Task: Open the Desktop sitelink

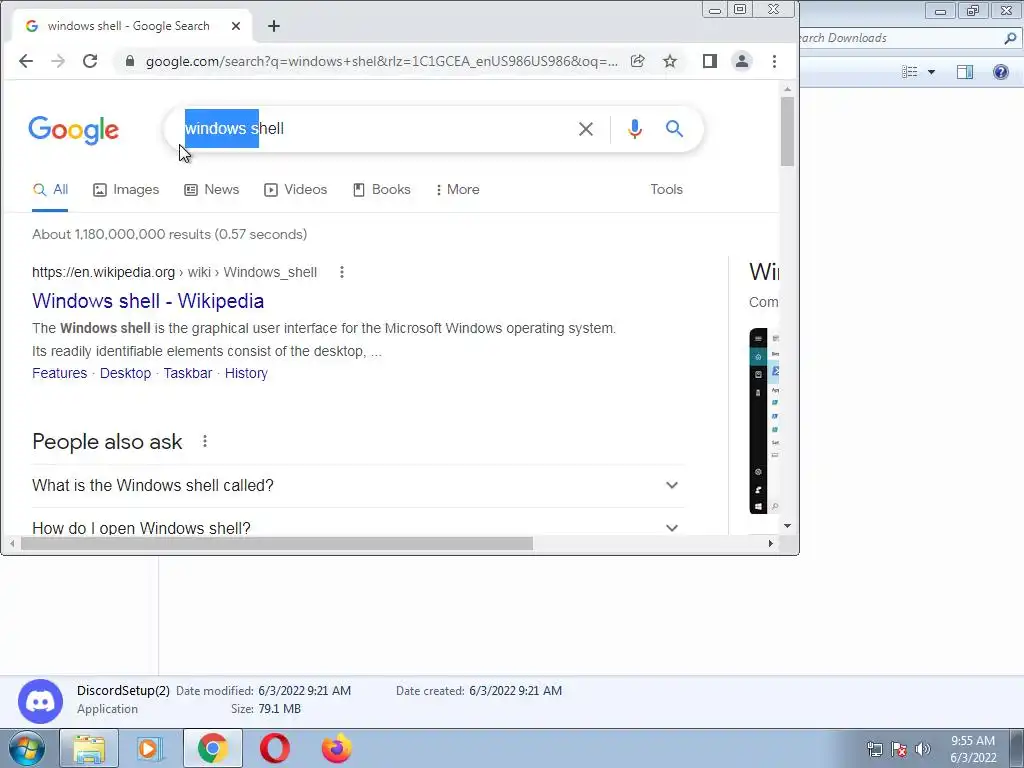Action: point(125,374)
